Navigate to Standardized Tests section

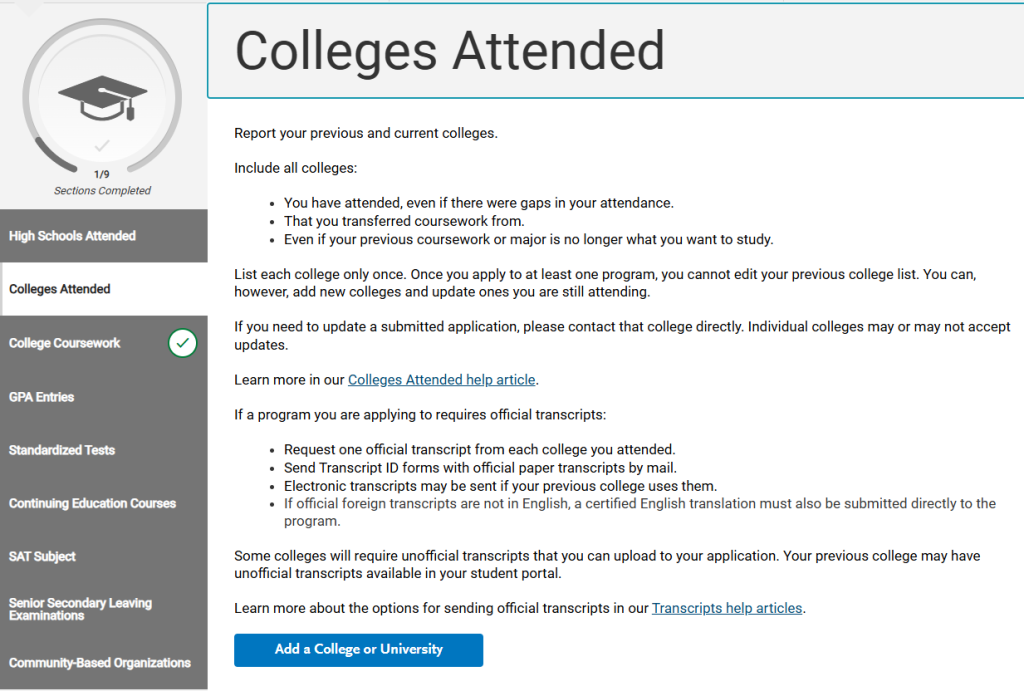(x=62, y=450)
